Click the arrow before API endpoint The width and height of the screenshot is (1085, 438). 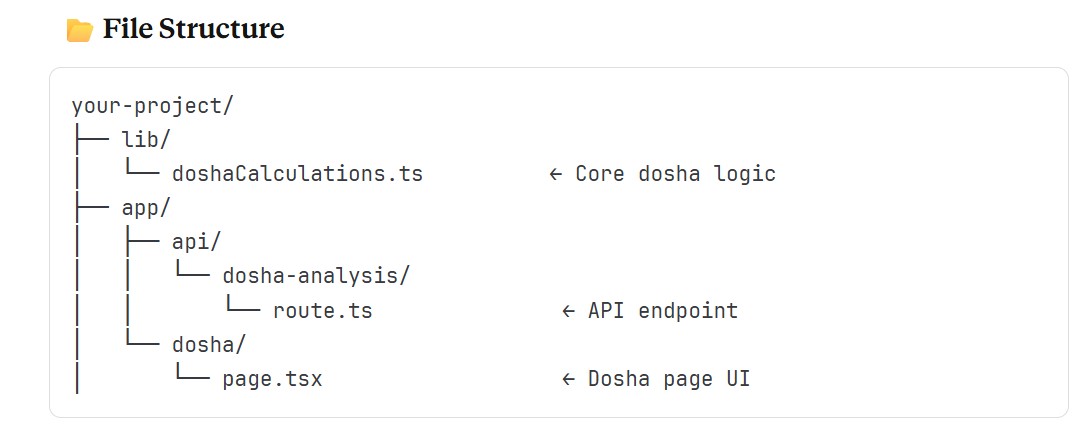coord(569,311)
